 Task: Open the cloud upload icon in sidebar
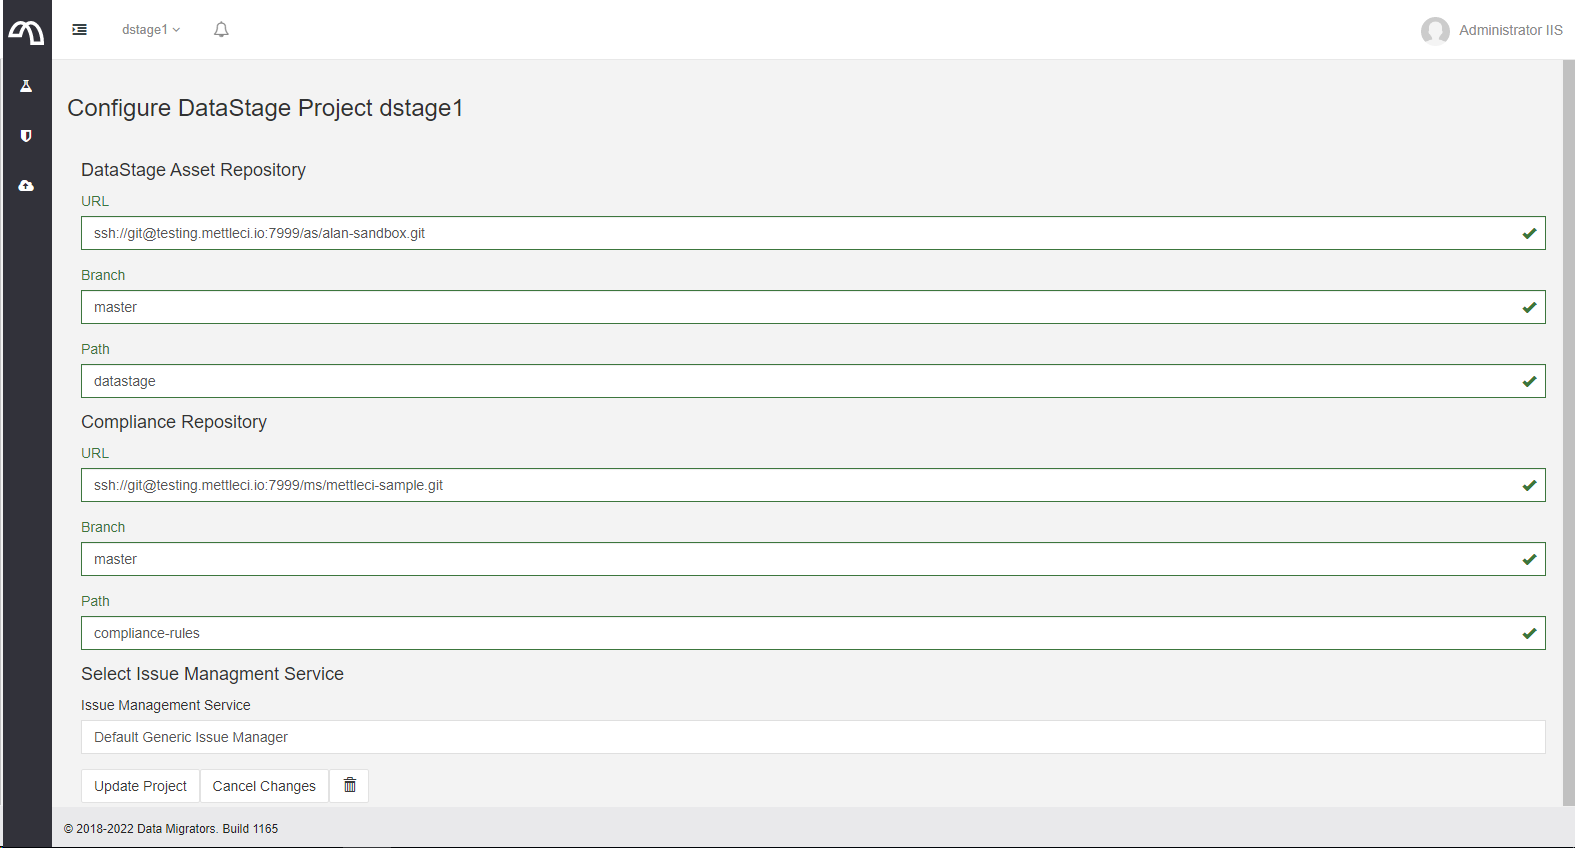pos(26,186)
